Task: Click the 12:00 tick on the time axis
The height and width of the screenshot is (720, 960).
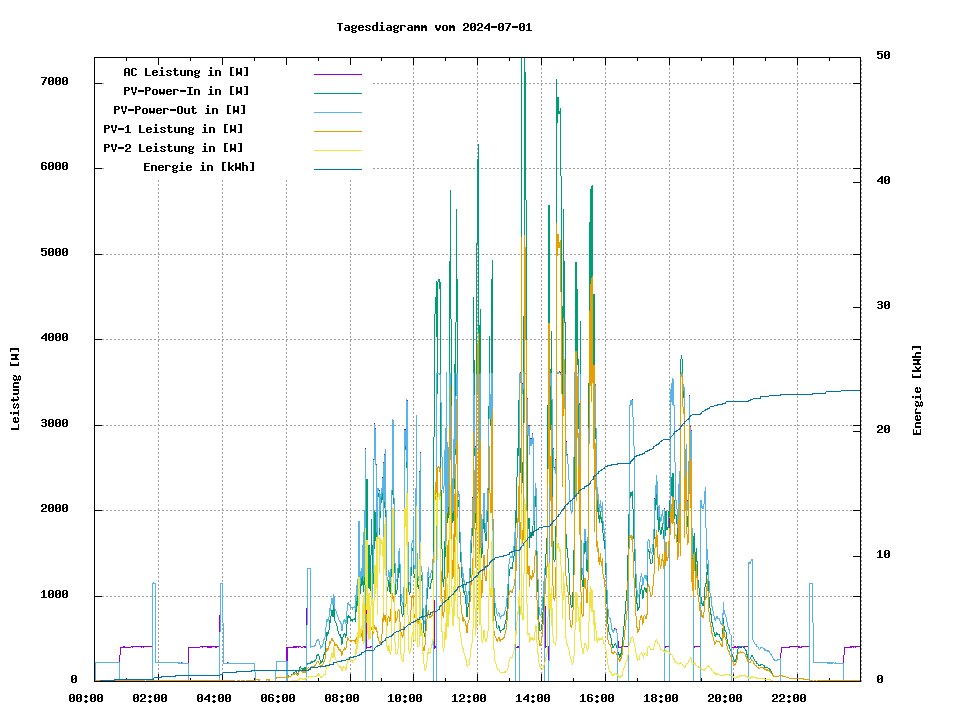Action: pos(470,698)
